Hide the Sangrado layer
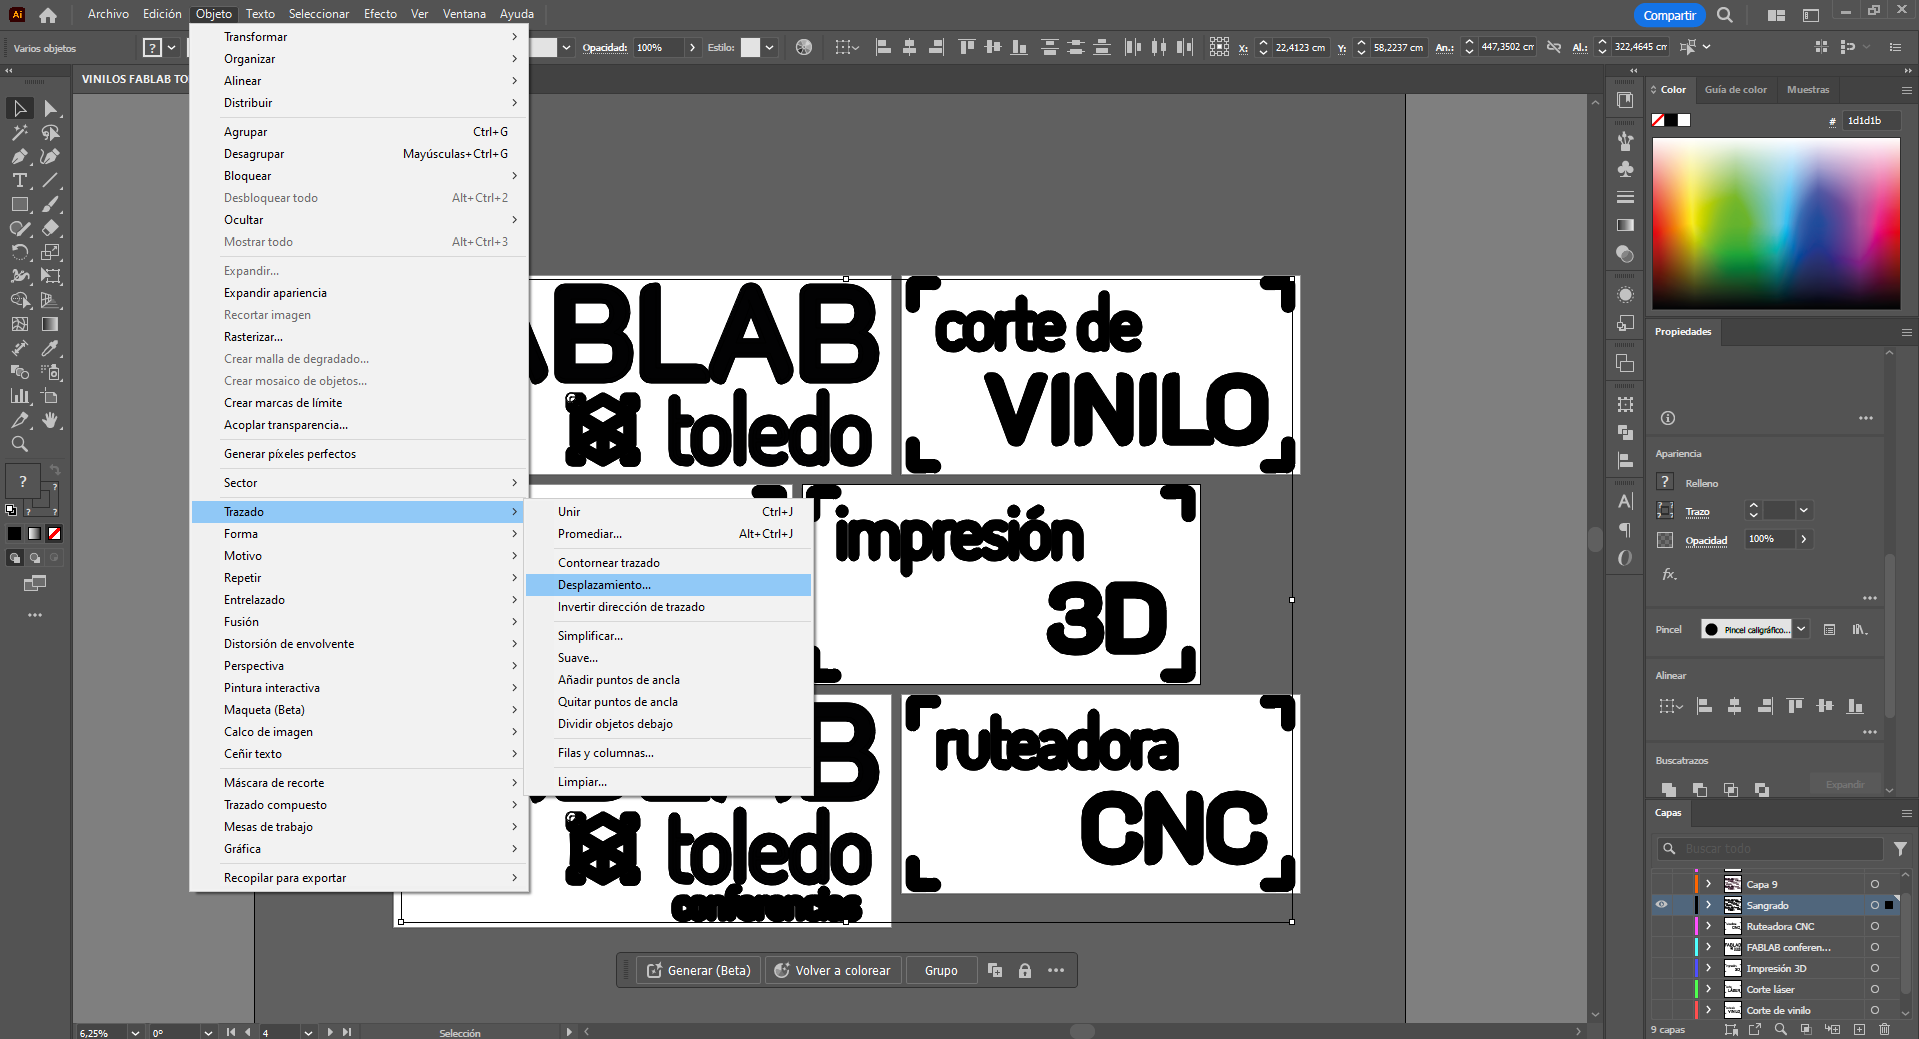This screenshot has height=1039, width=1919. coord(1662,905)
